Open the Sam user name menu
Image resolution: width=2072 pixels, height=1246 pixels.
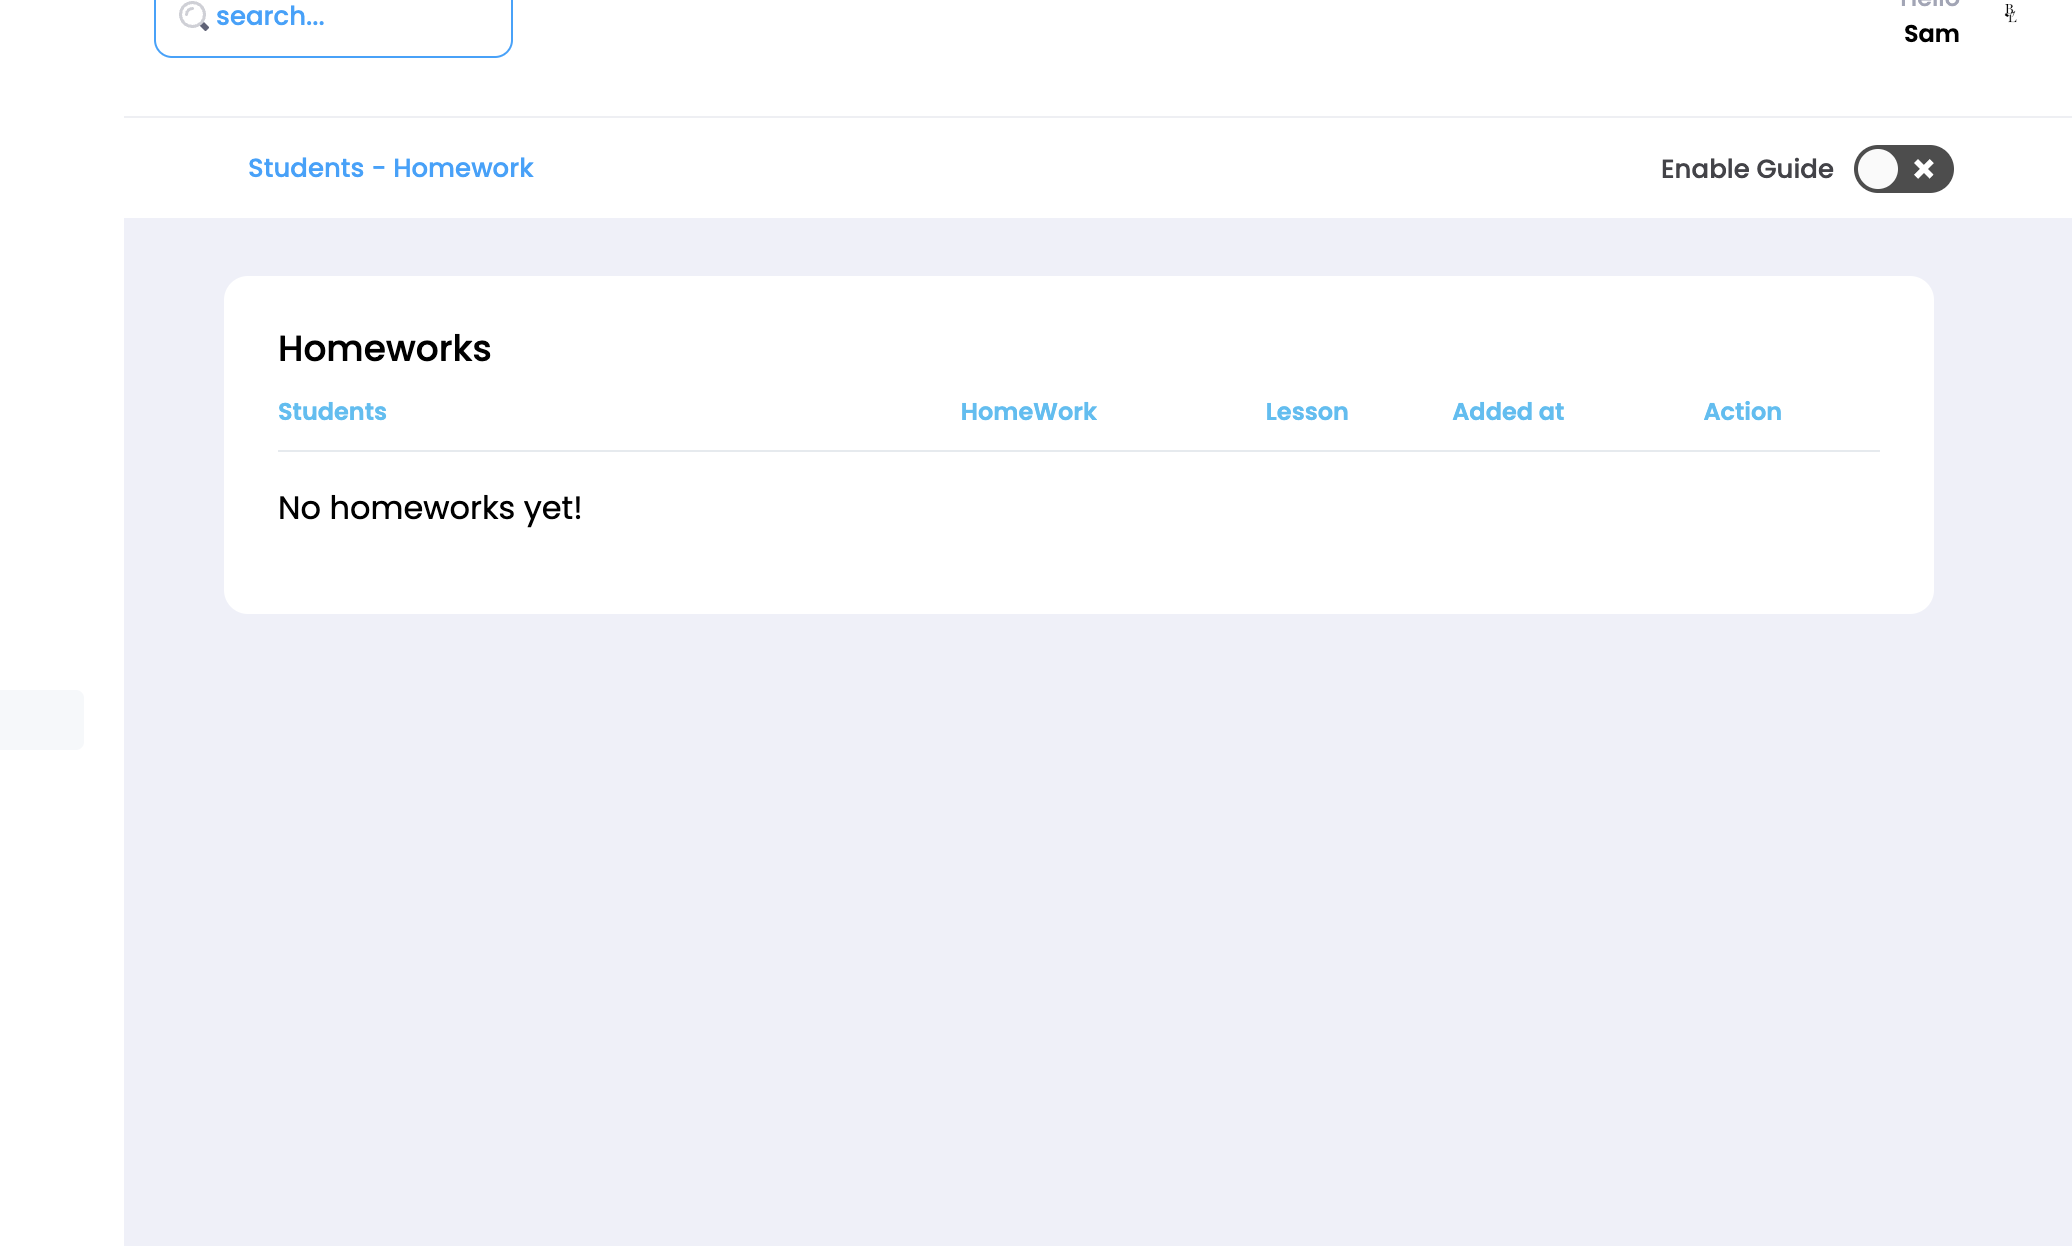click(x=1931, y=34)
